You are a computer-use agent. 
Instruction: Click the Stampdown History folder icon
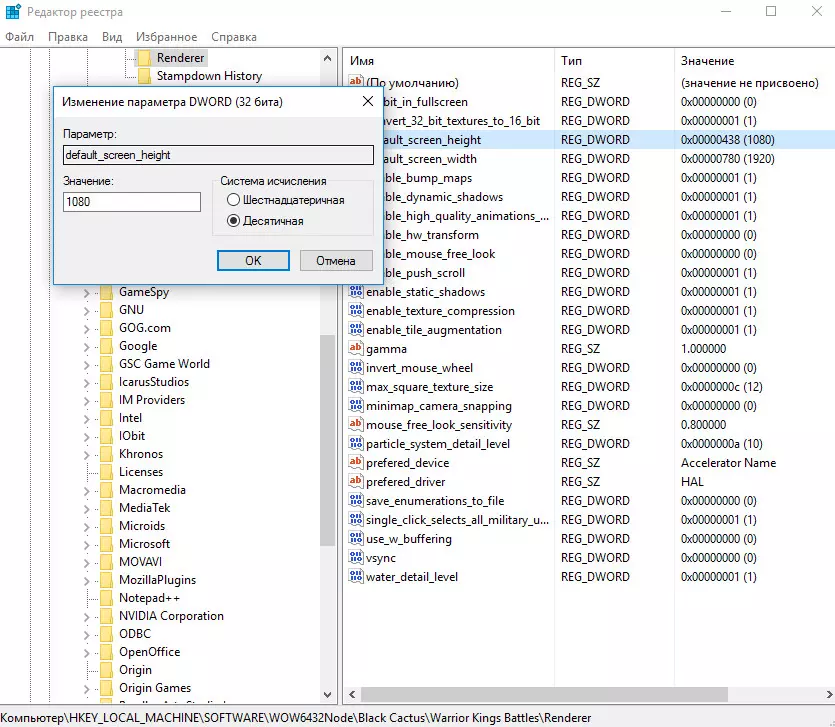point(144,76)
